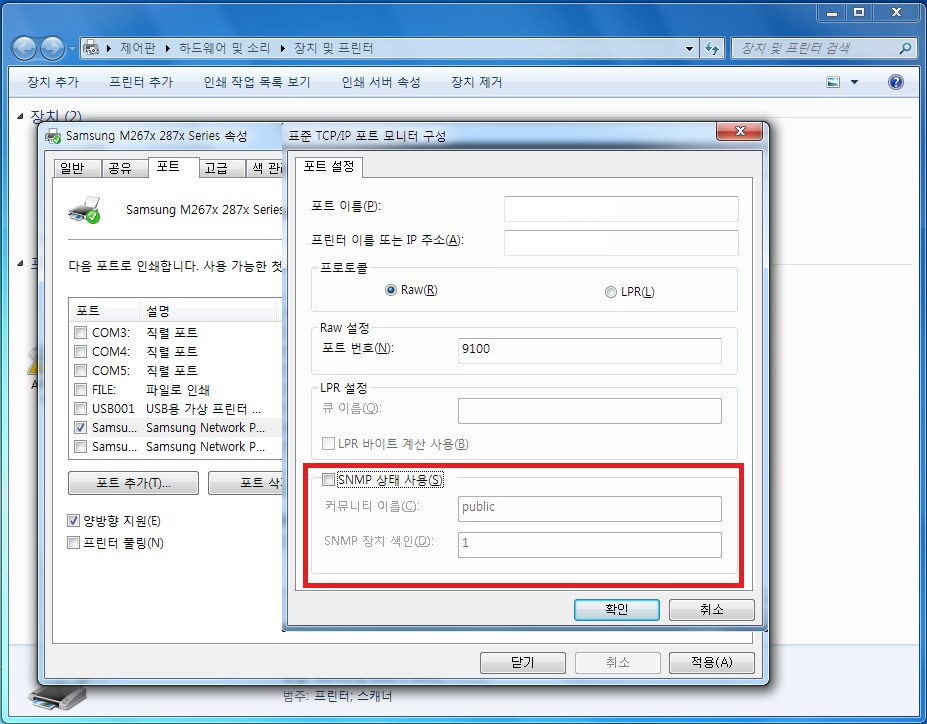This screenshot has height=724, width=927.
Task: Enable the SNMP 상태 사용 checkbox
Action: [328, 479]
